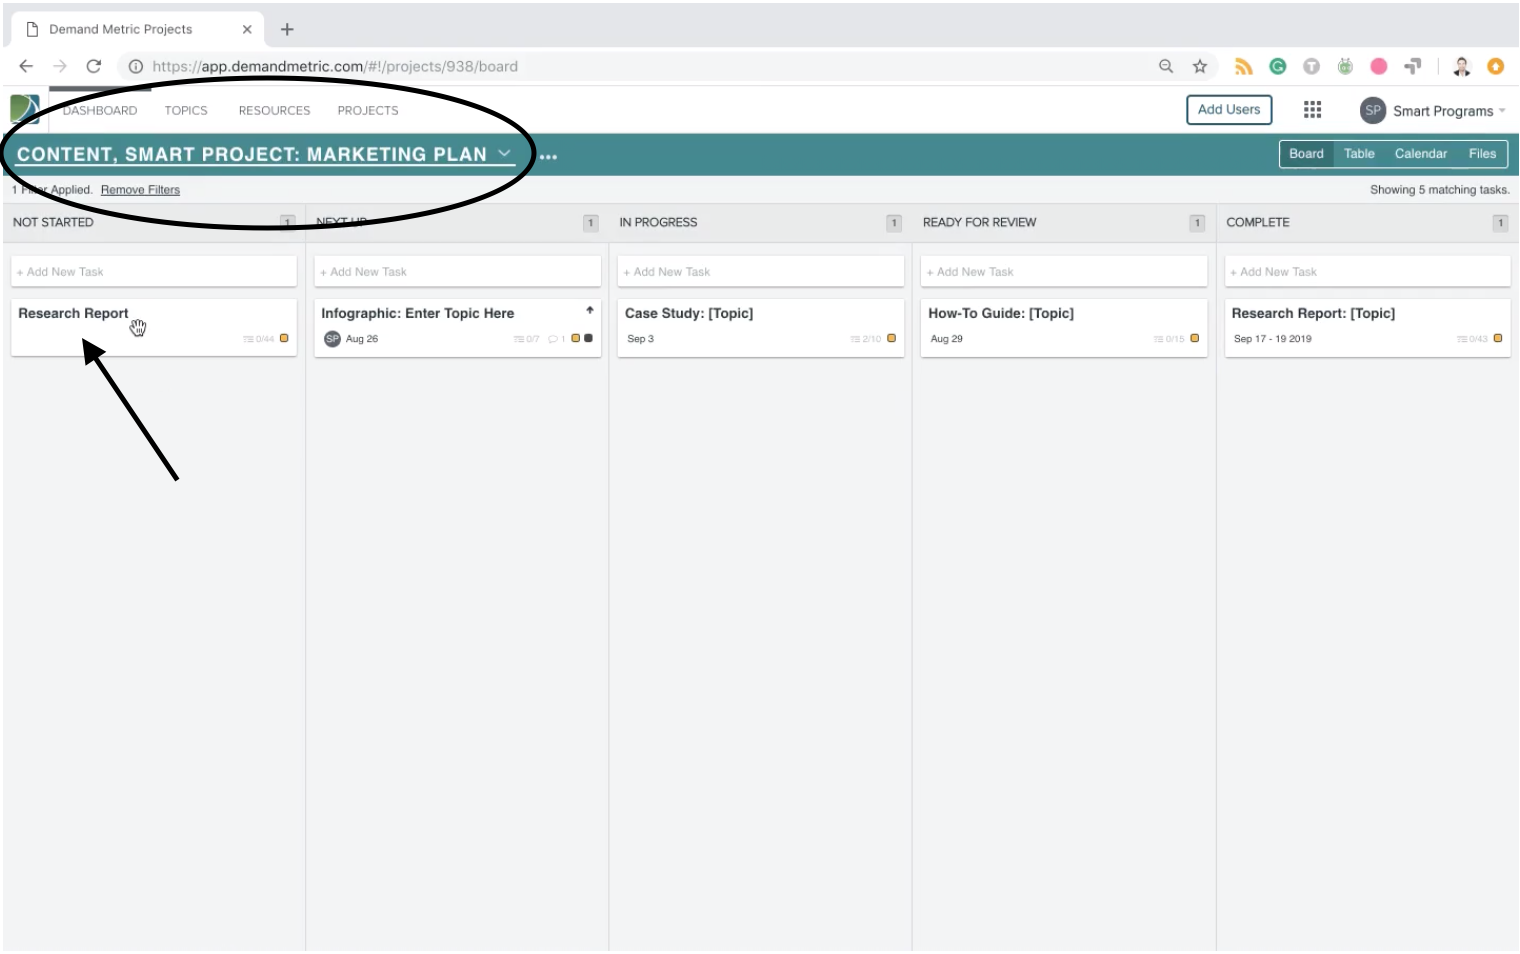Click the gray T extension icon
1520x954 pixels.
(x=1311, y=66)
